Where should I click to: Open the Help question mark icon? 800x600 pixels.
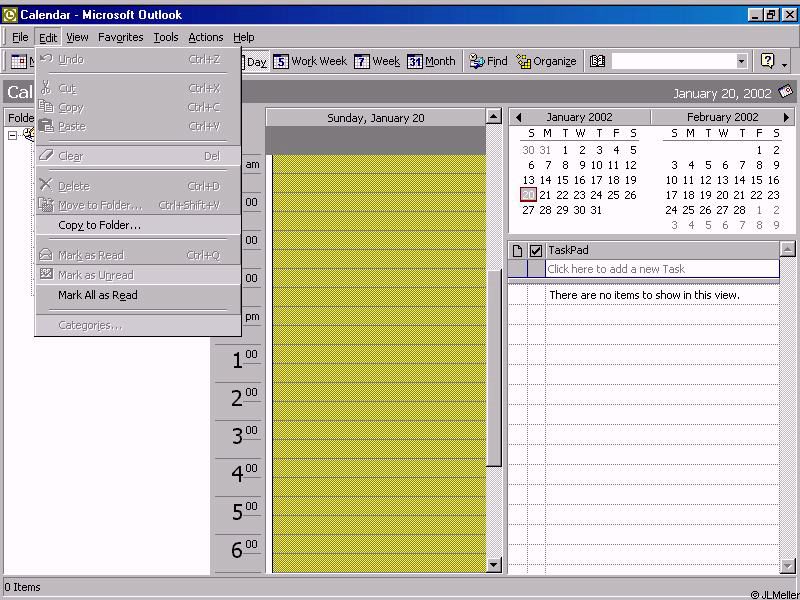[x=767, y=61]
